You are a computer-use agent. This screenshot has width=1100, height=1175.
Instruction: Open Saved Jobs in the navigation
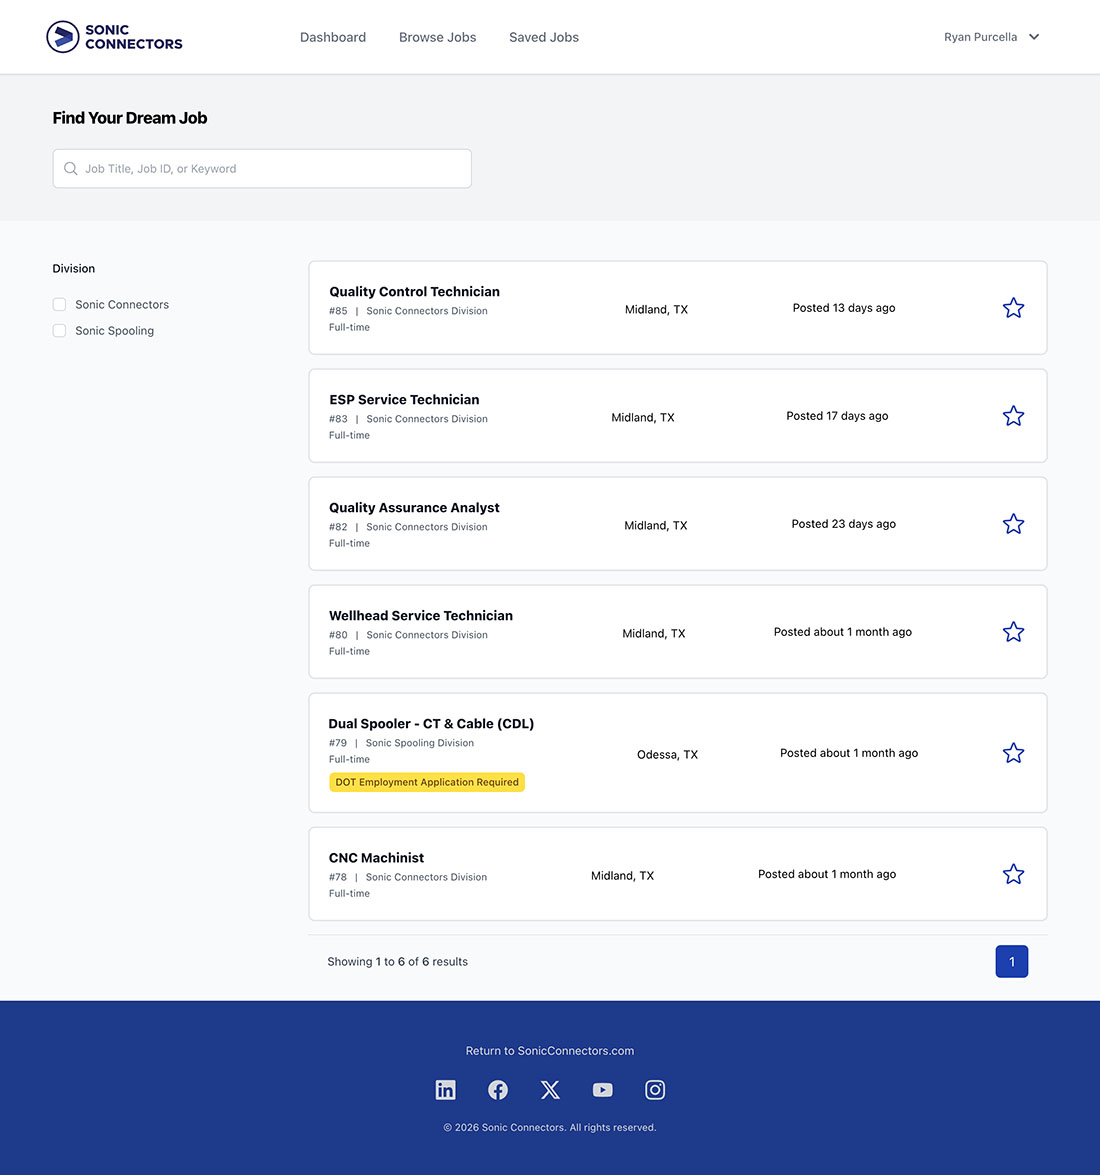tap(544, 37)
